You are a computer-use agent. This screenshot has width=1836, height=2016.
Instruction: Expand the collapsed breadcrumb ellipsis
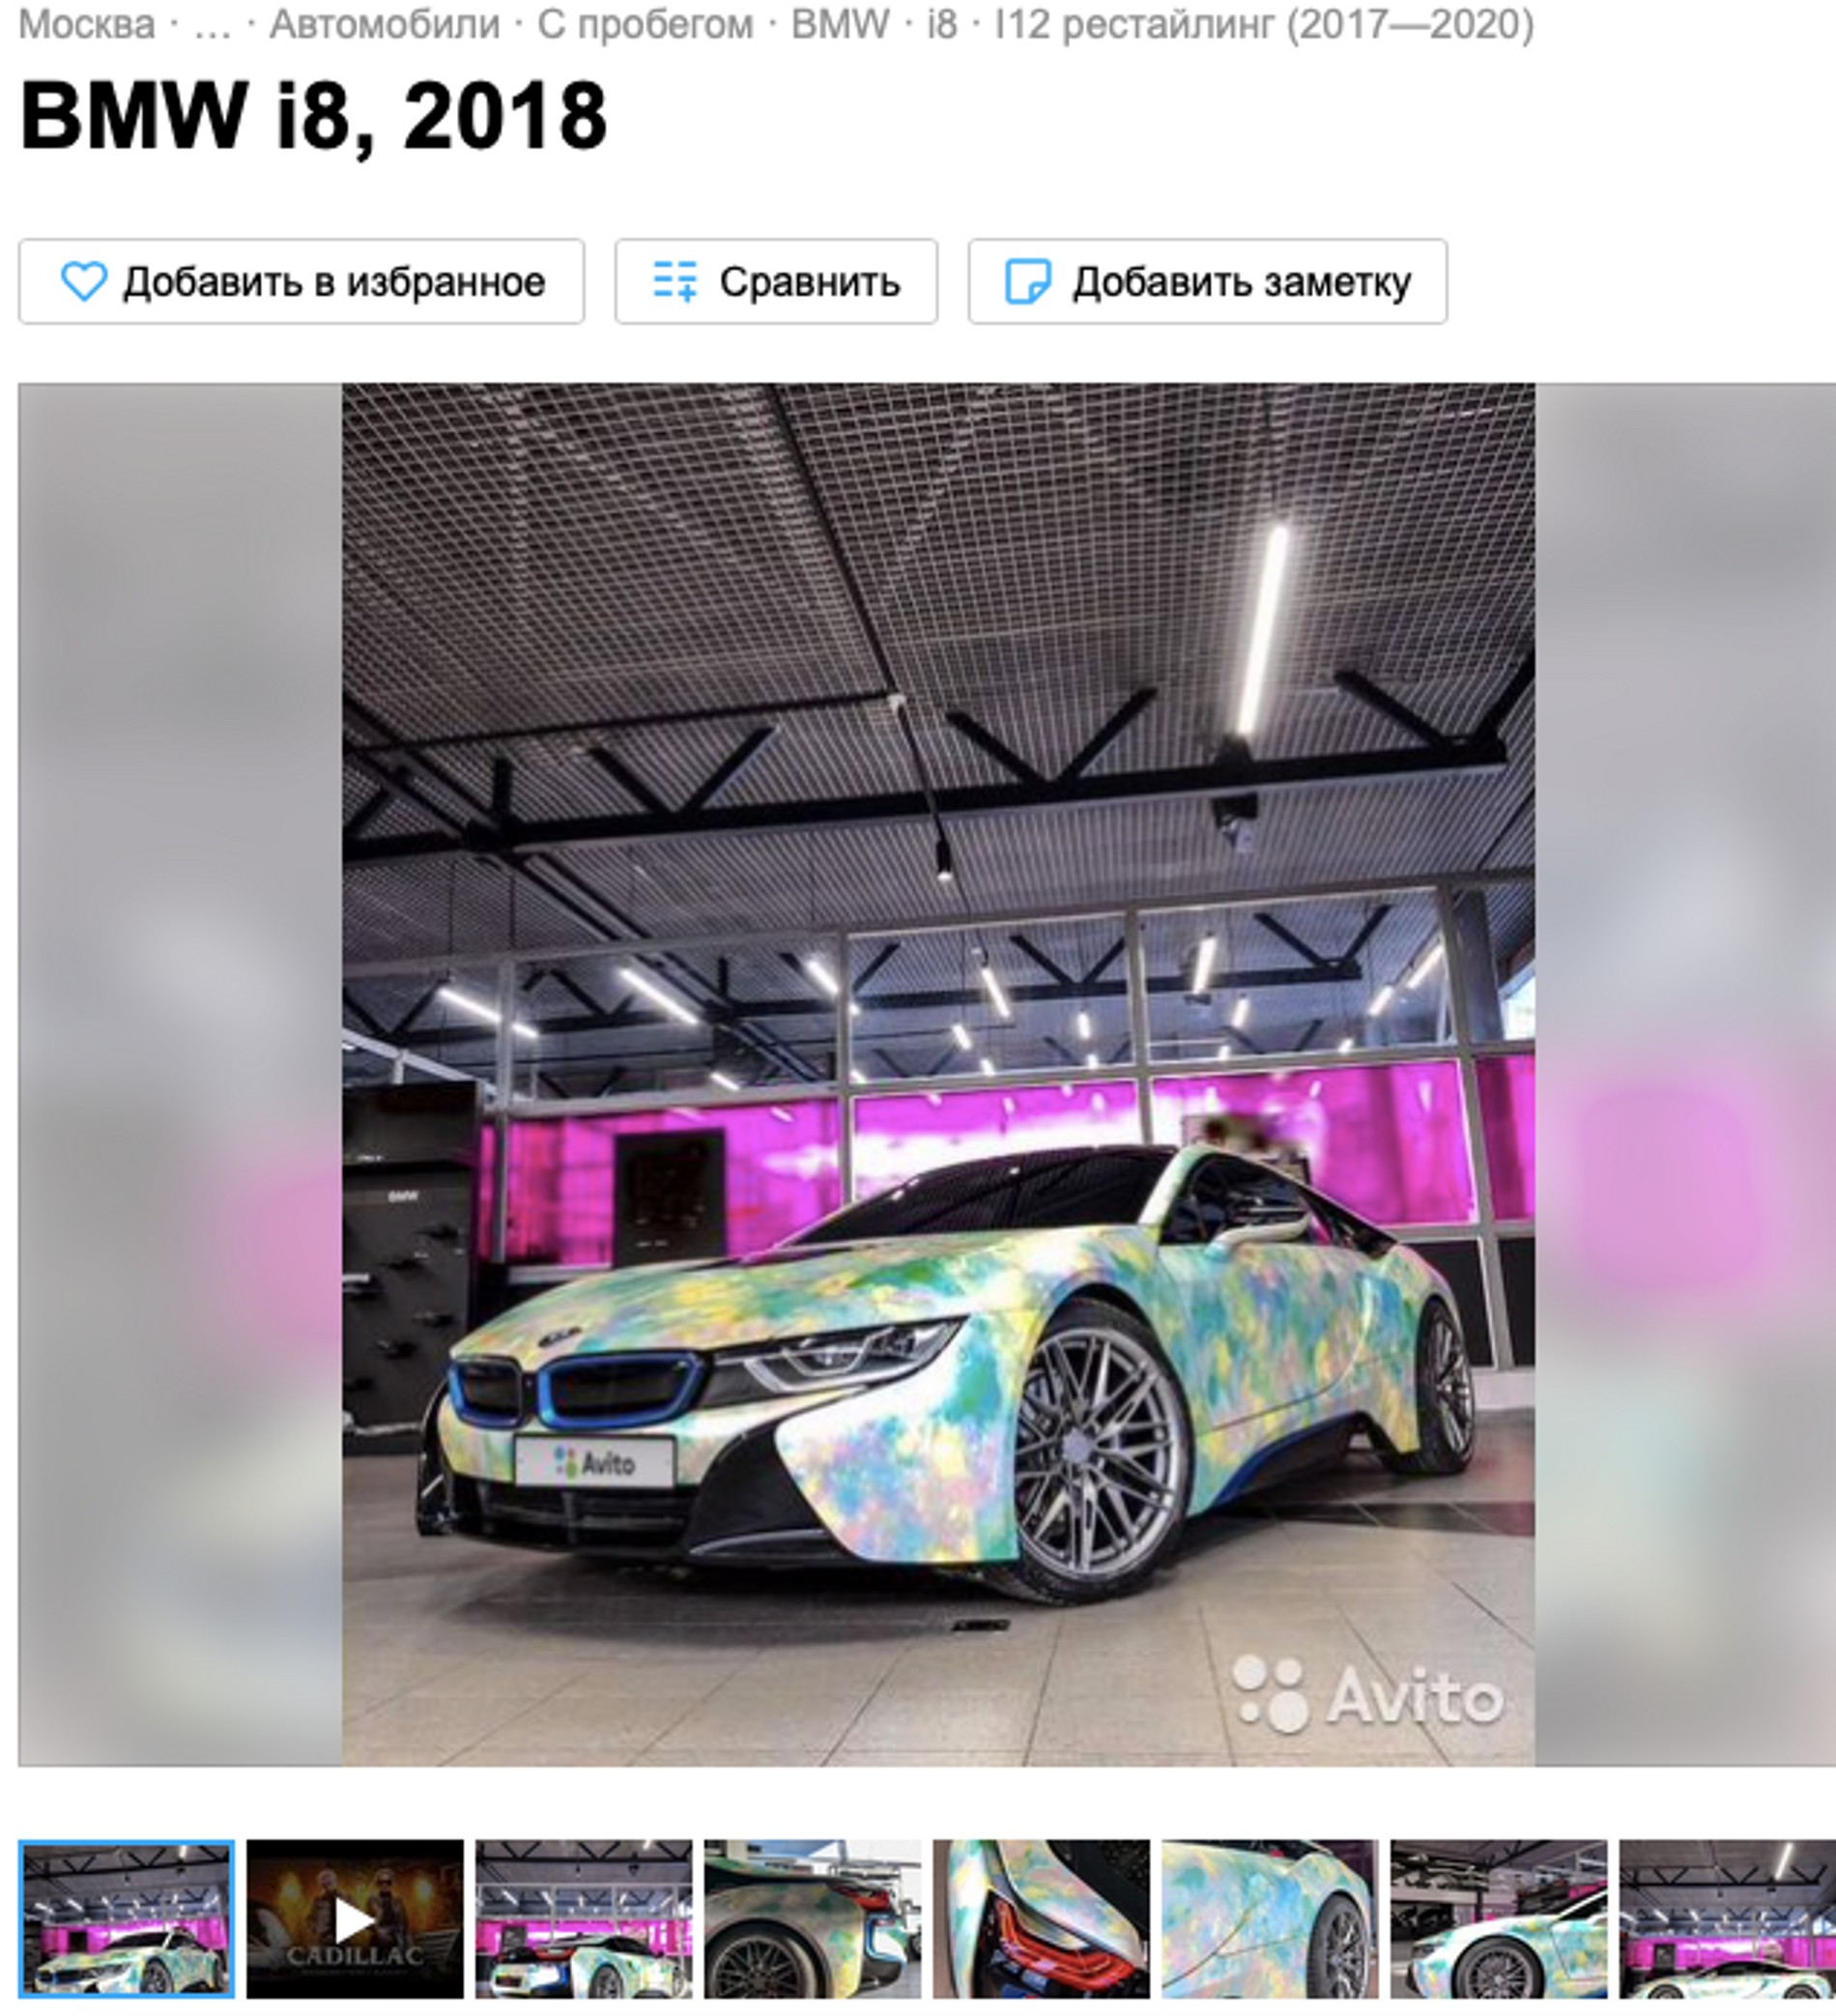click(212, 24)
